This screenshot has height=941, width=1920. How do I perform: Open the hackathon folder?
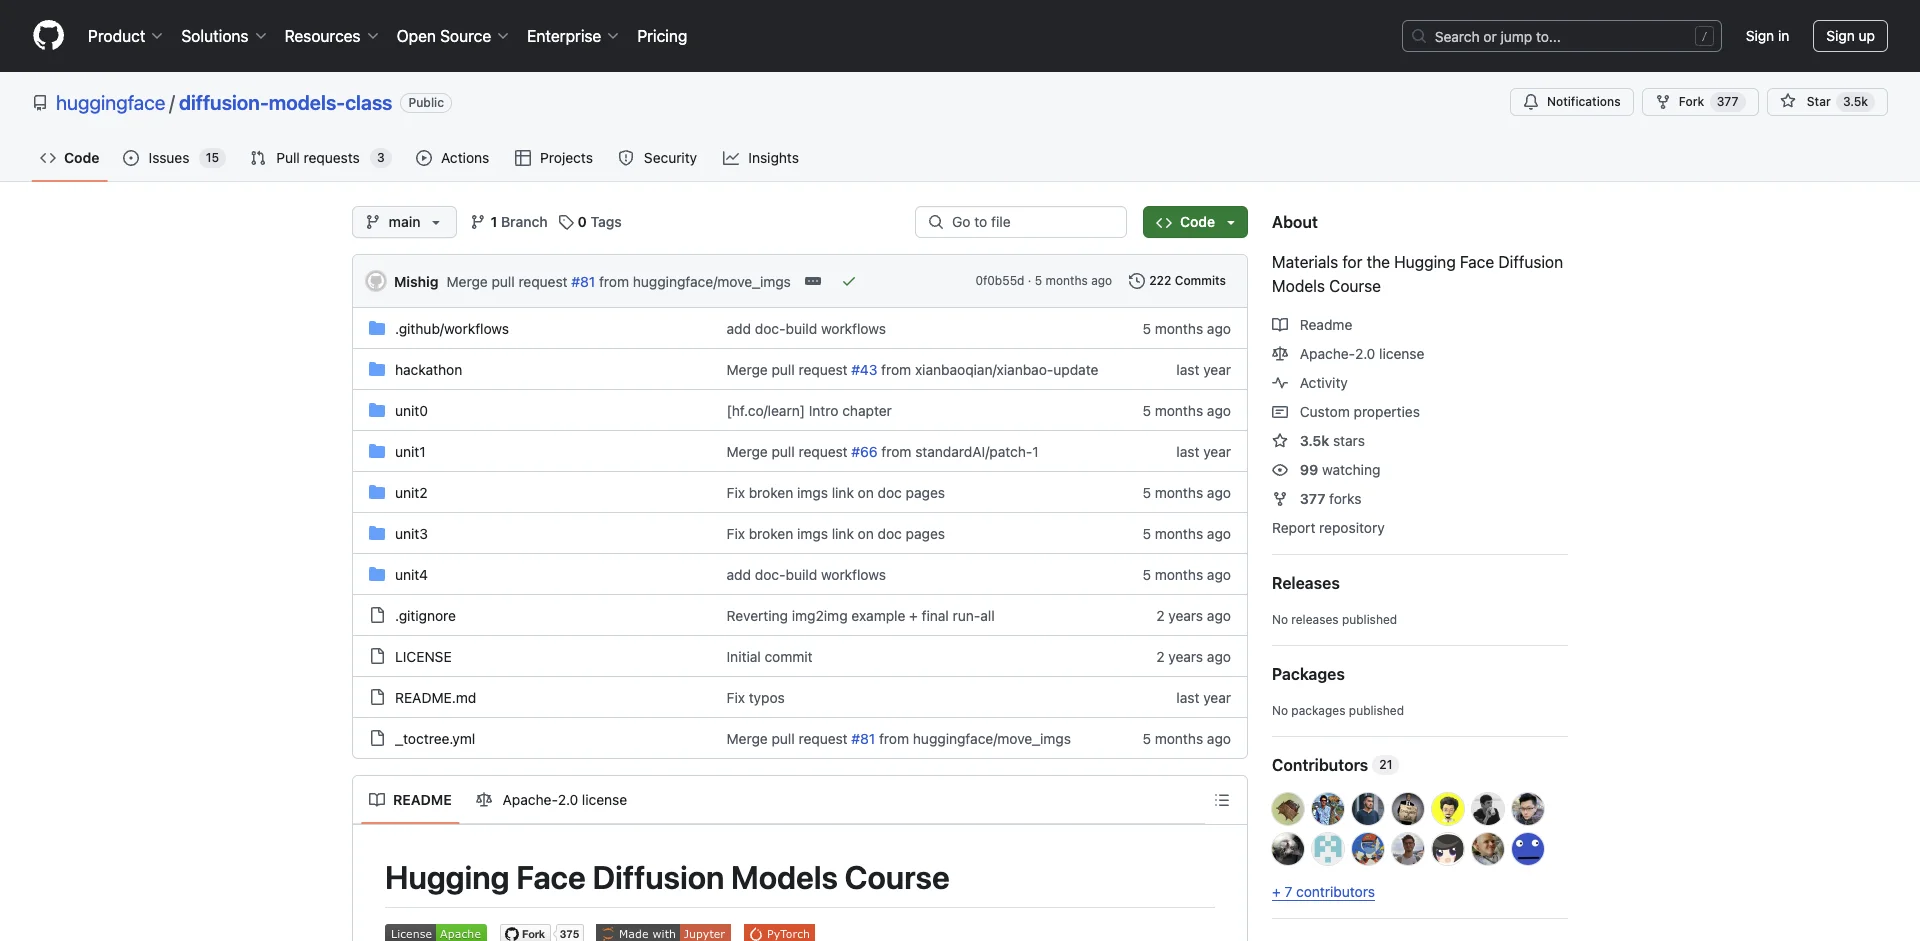(428, 370)
